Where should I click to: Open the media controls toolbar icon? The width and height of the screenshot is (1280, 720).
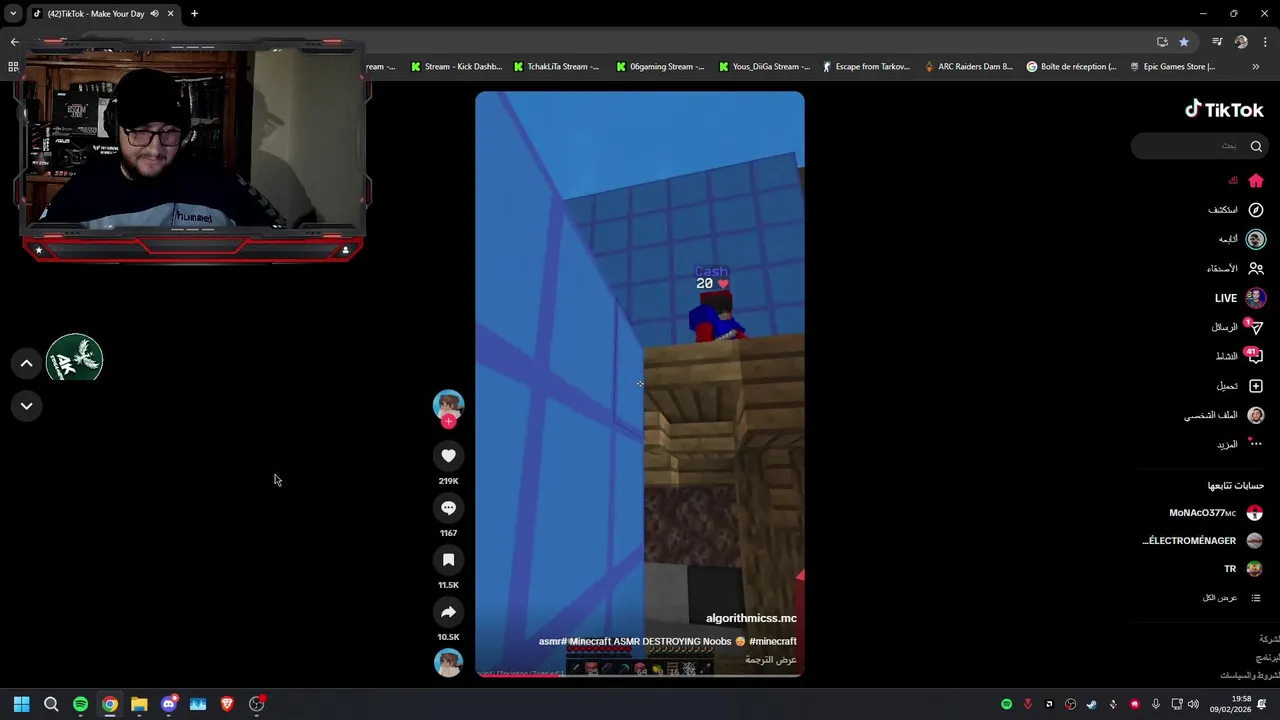(x=1217, y=42)
